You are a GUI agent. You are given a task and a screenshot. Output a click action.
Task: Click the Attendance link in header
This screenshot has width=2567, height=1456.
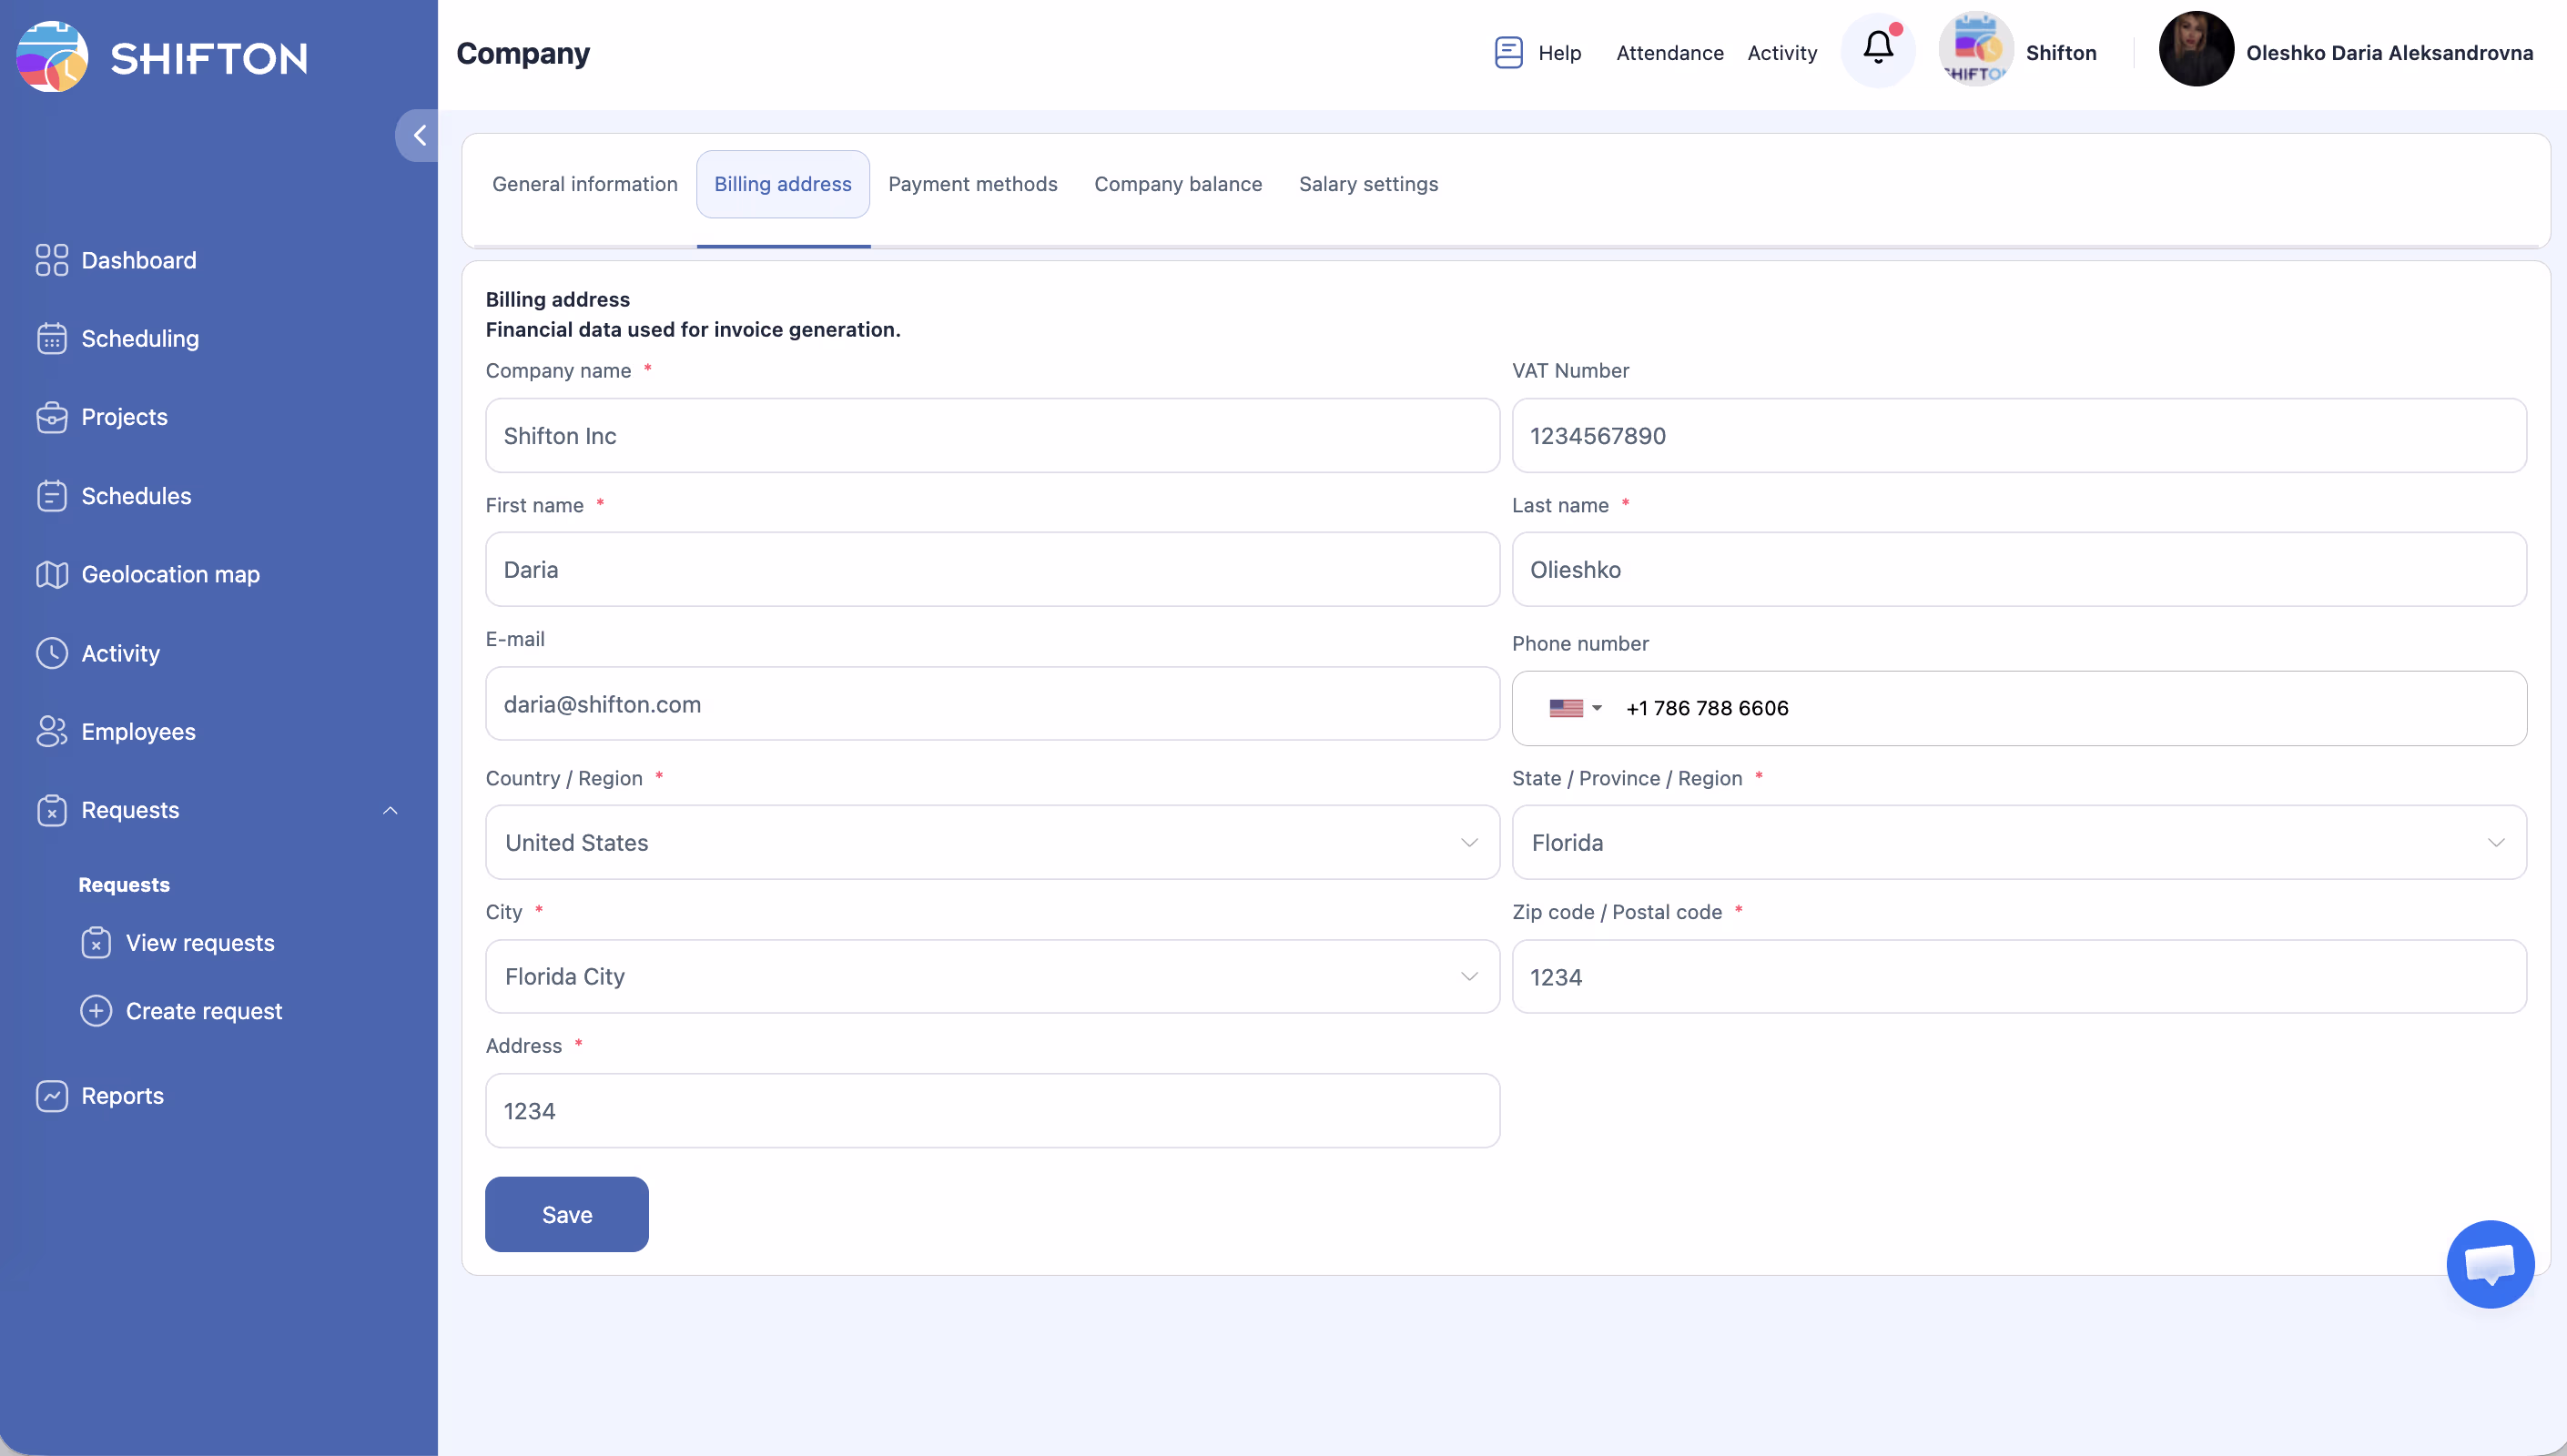tap(1669, 53)
